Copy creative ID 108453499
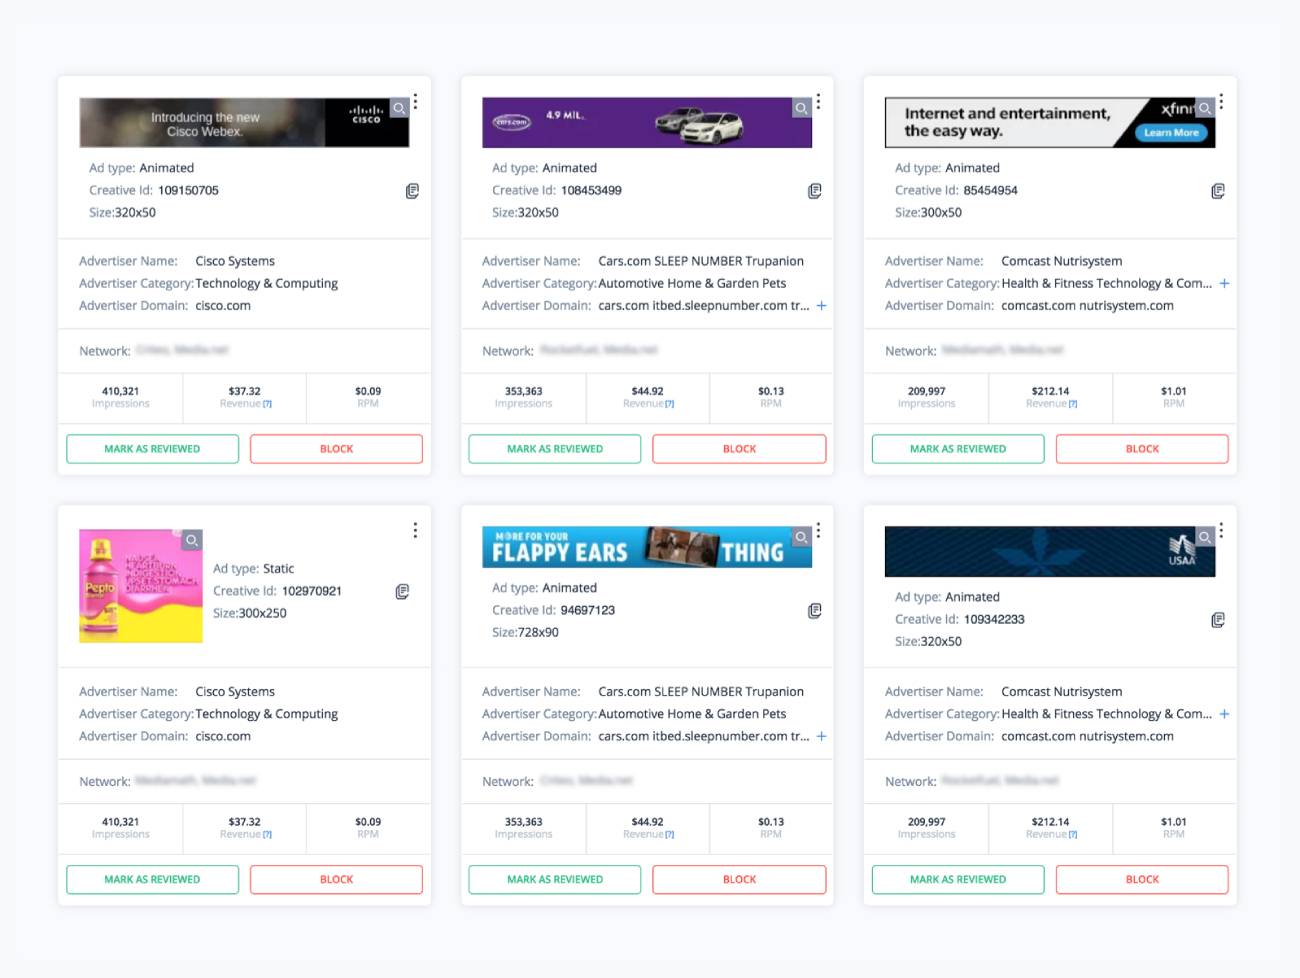 pyautogui.click(x=815, y=191)
